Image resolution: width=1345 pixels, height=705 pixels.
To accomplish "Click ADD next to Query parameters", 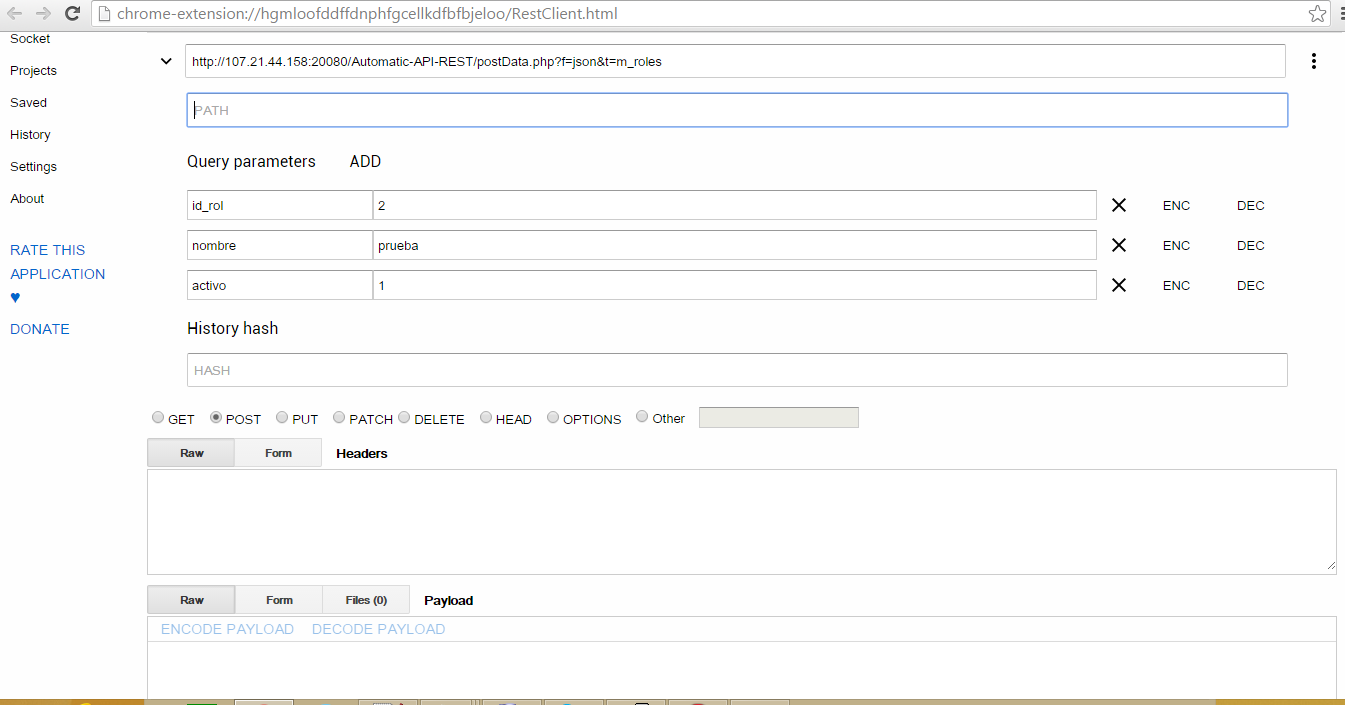I will click(x=365, y=162).
